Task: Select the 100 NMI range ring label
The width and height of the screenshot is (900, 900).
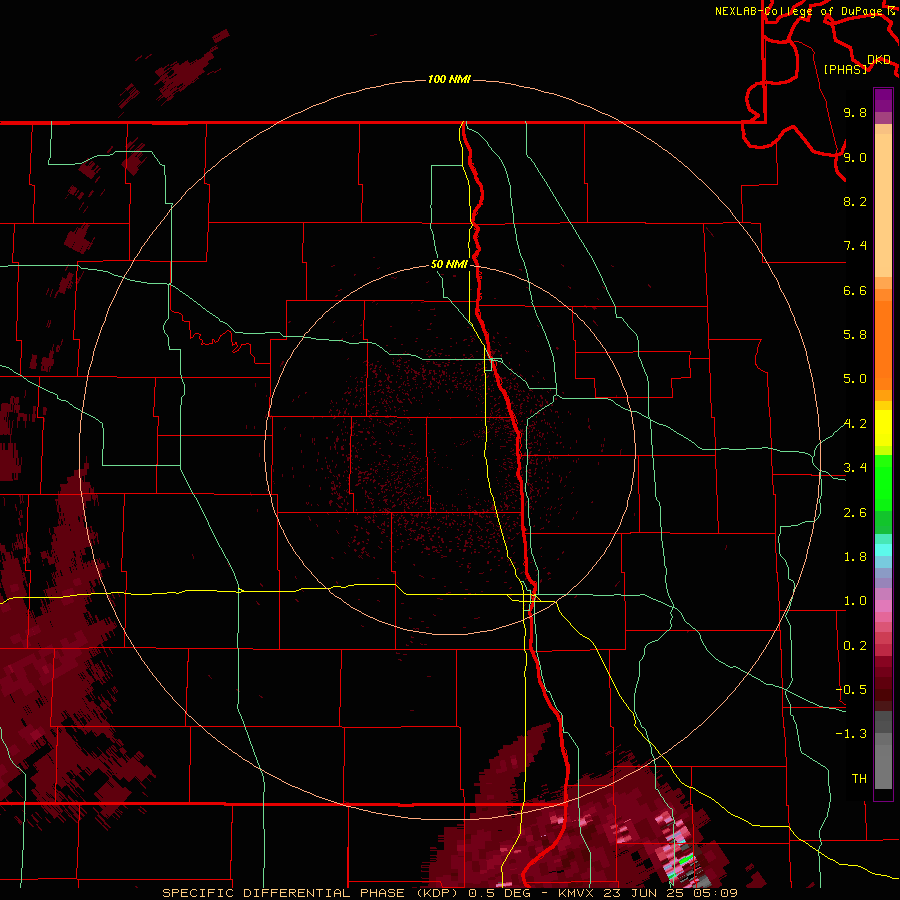Action: coord(449,79)
